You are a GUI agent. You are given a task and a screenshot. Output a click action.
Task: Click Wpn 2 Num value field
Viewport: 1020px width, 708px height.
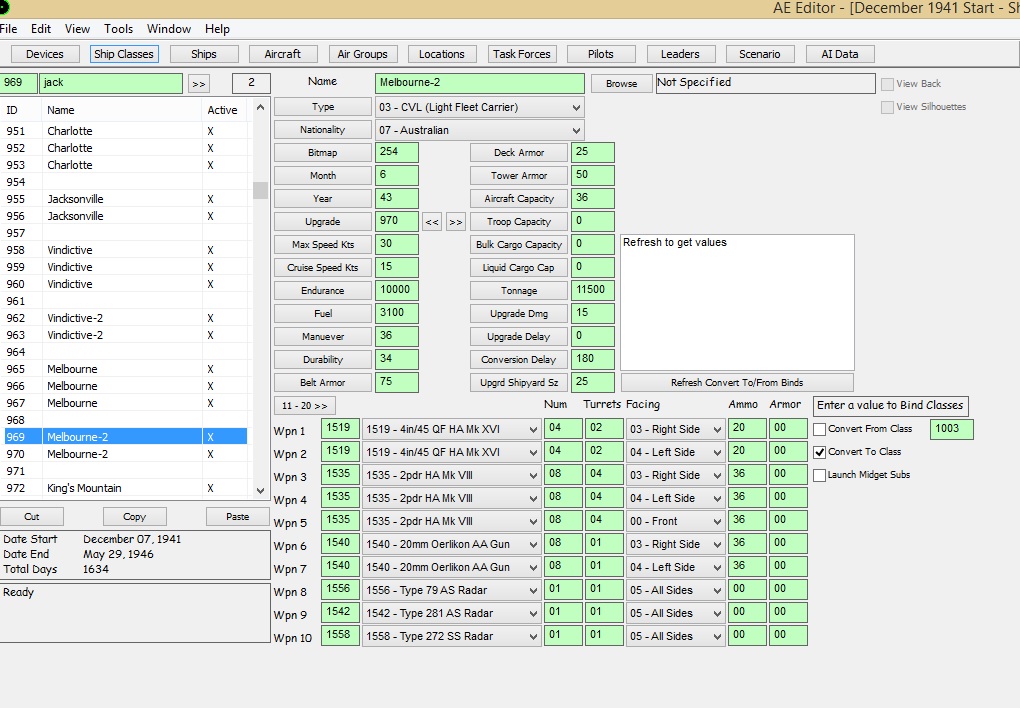coord(563,452)
